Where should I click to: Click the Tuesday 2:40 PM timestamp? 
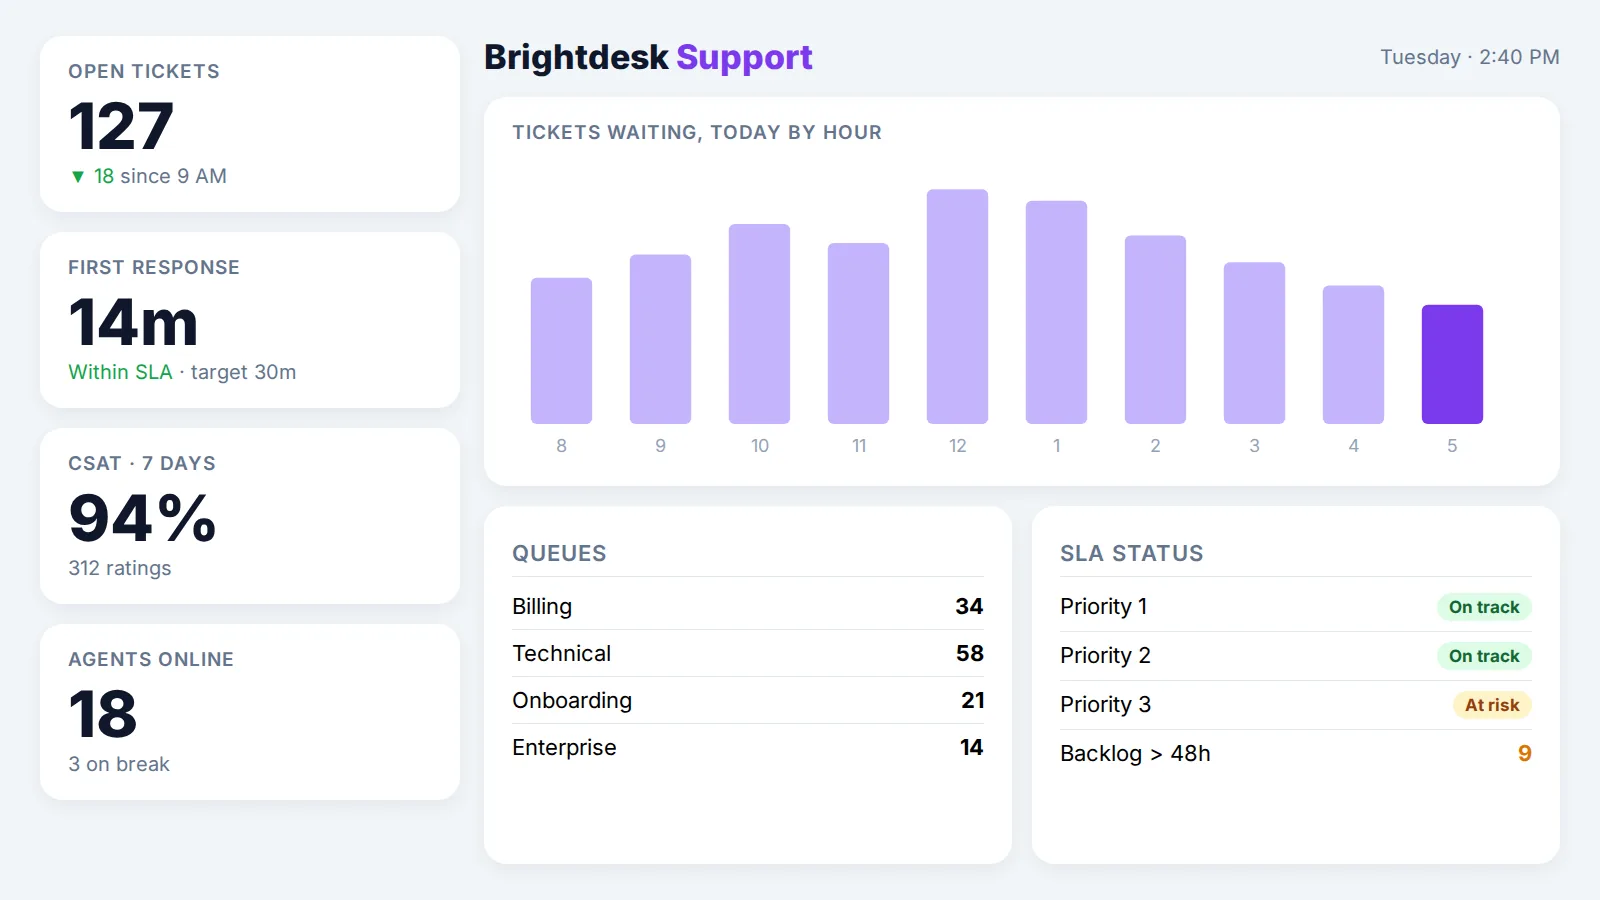(x=1470, y=57)
